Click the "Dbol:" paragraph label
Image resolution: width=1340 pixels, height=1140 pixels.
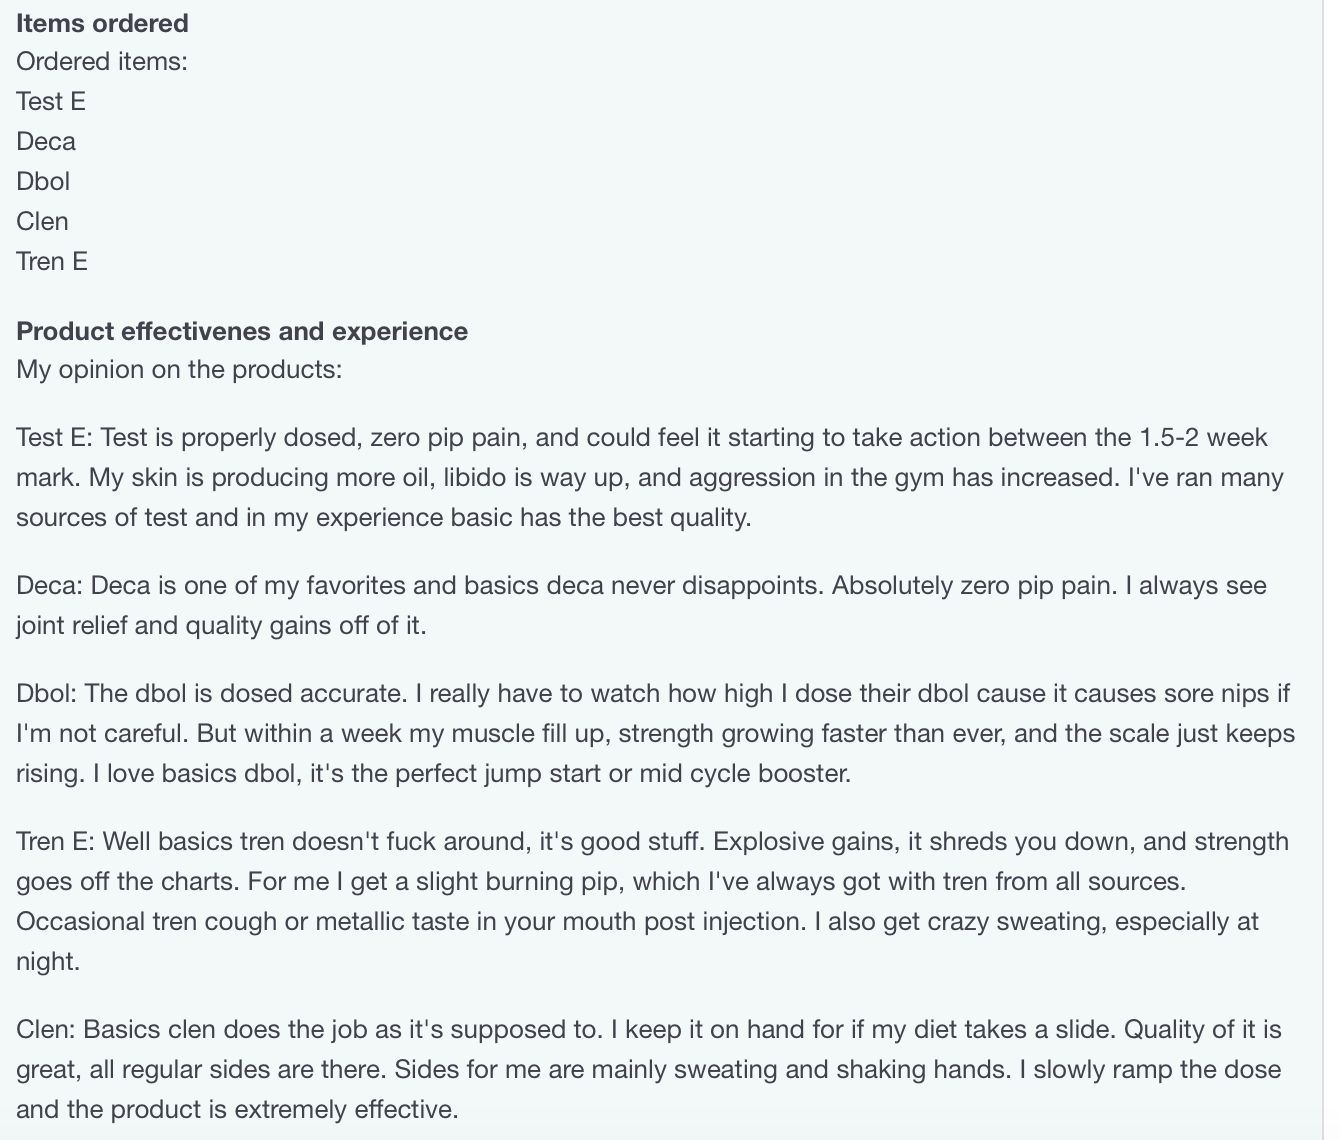[x=48, y=694]
